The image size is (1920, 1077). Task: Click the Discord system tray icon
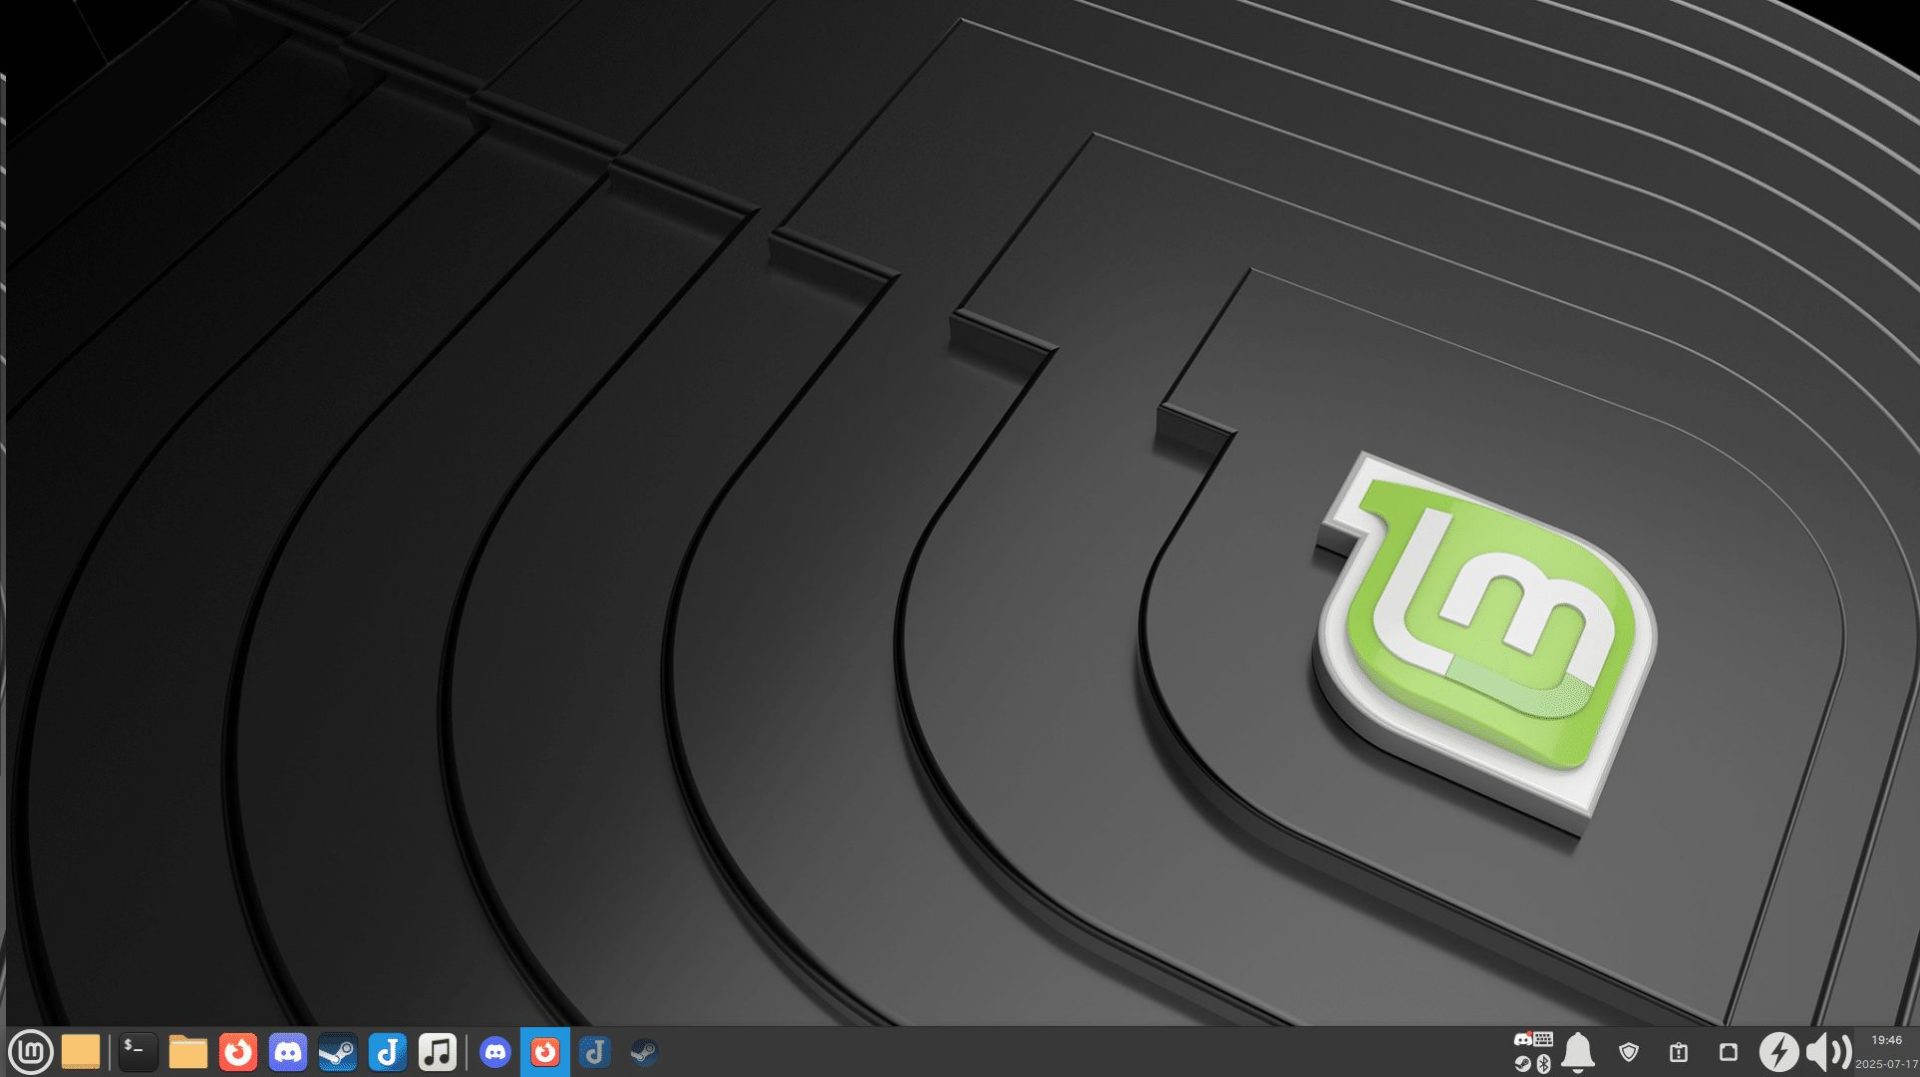click(x=1523, y=1040)
